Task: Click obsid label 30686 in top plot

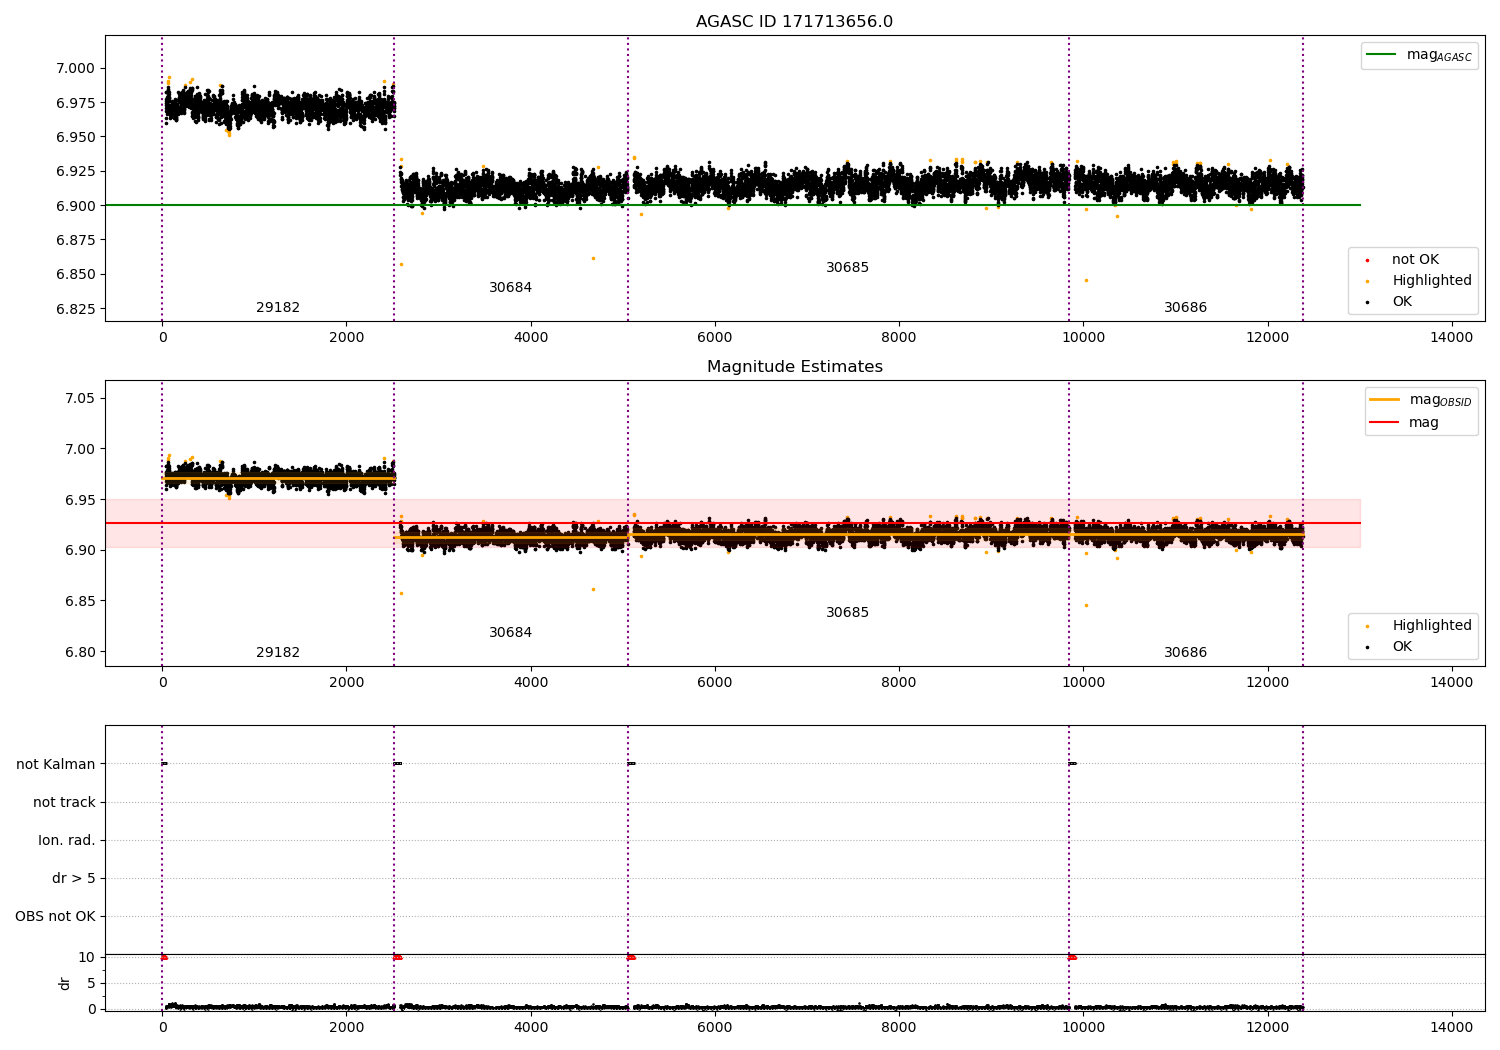Action: pyautogui.click(x=1185, y=308)
